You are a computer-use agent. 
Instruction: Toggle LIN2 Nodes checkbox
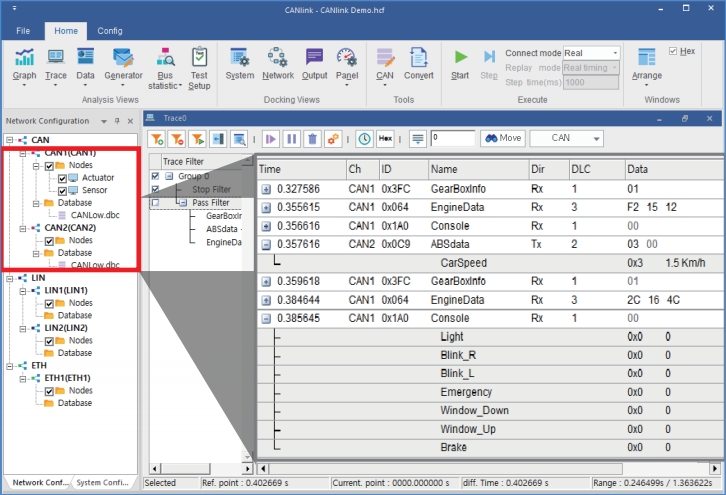click(50, 341)
